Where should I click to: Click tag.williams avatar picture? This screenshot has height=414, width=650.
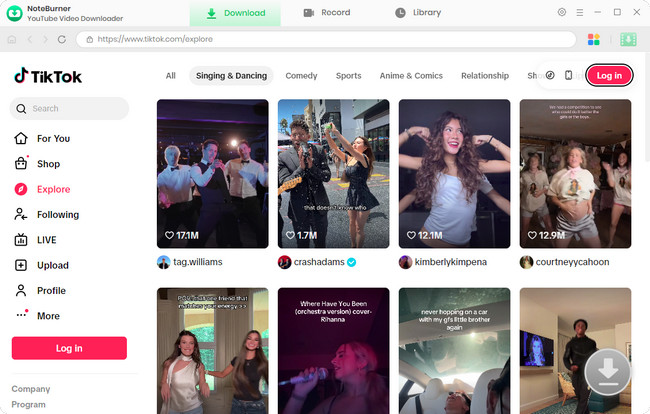[164, 262]
